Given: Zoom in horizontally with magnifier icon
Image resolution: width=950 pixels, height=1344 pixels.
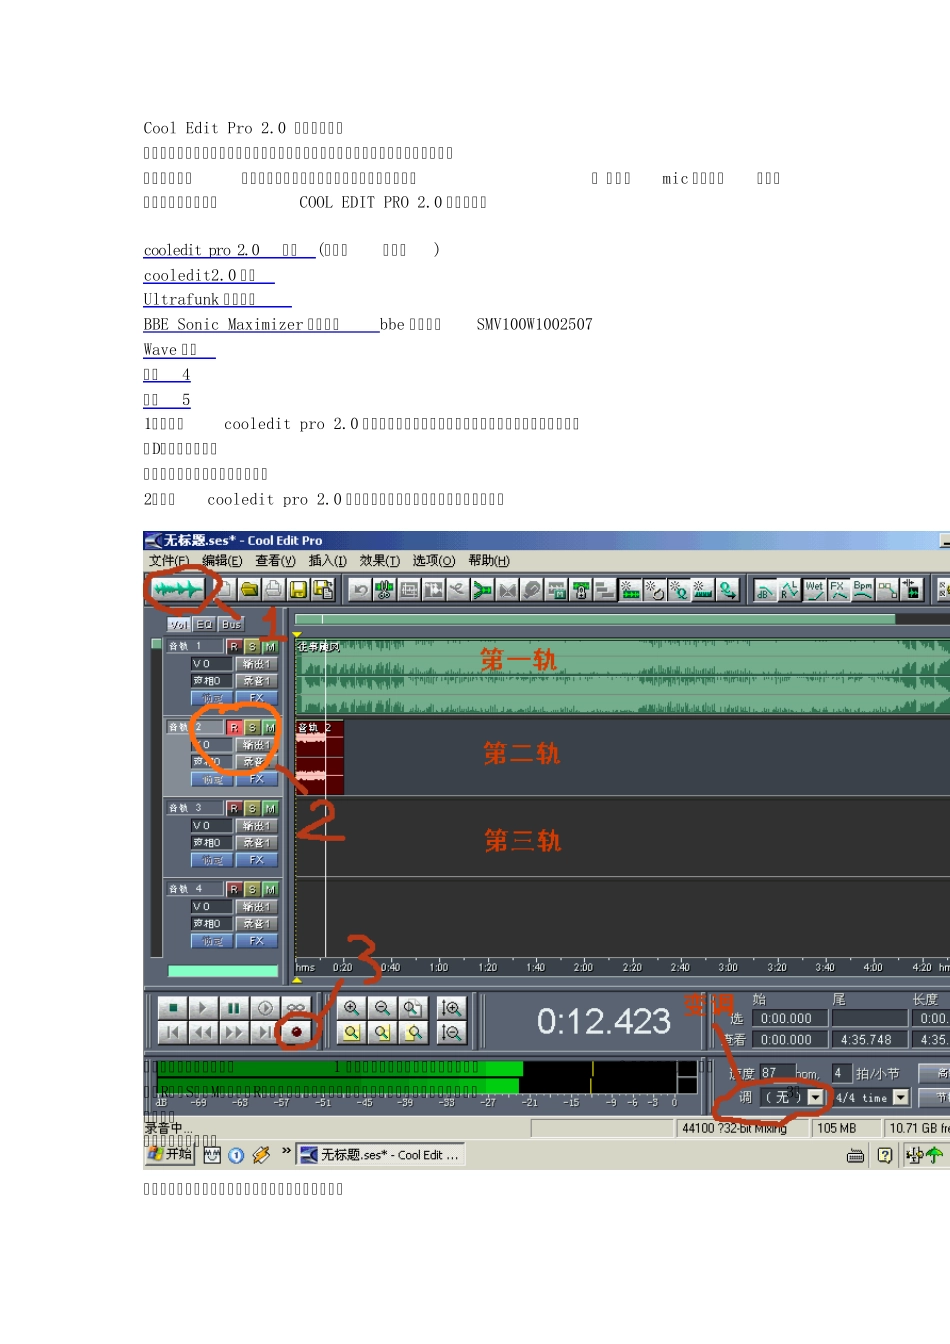Looking at the screenshot, I should 351,1008.
